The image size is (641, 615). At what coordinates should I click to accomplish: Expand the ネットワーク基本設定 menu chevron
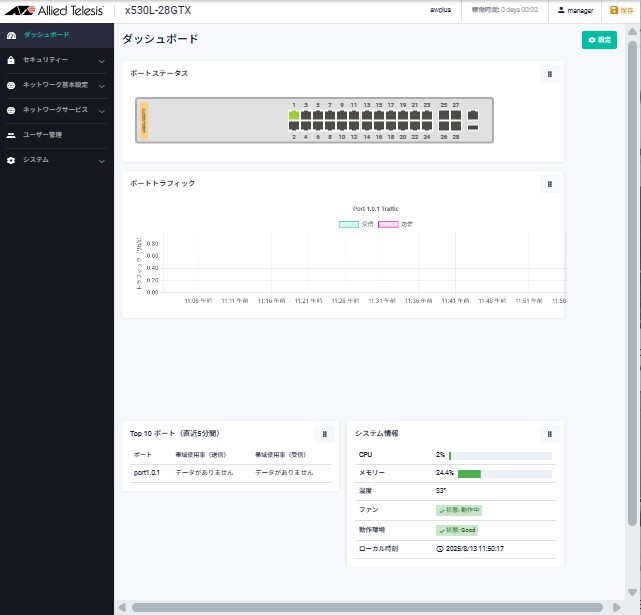[x=102, y=86]
